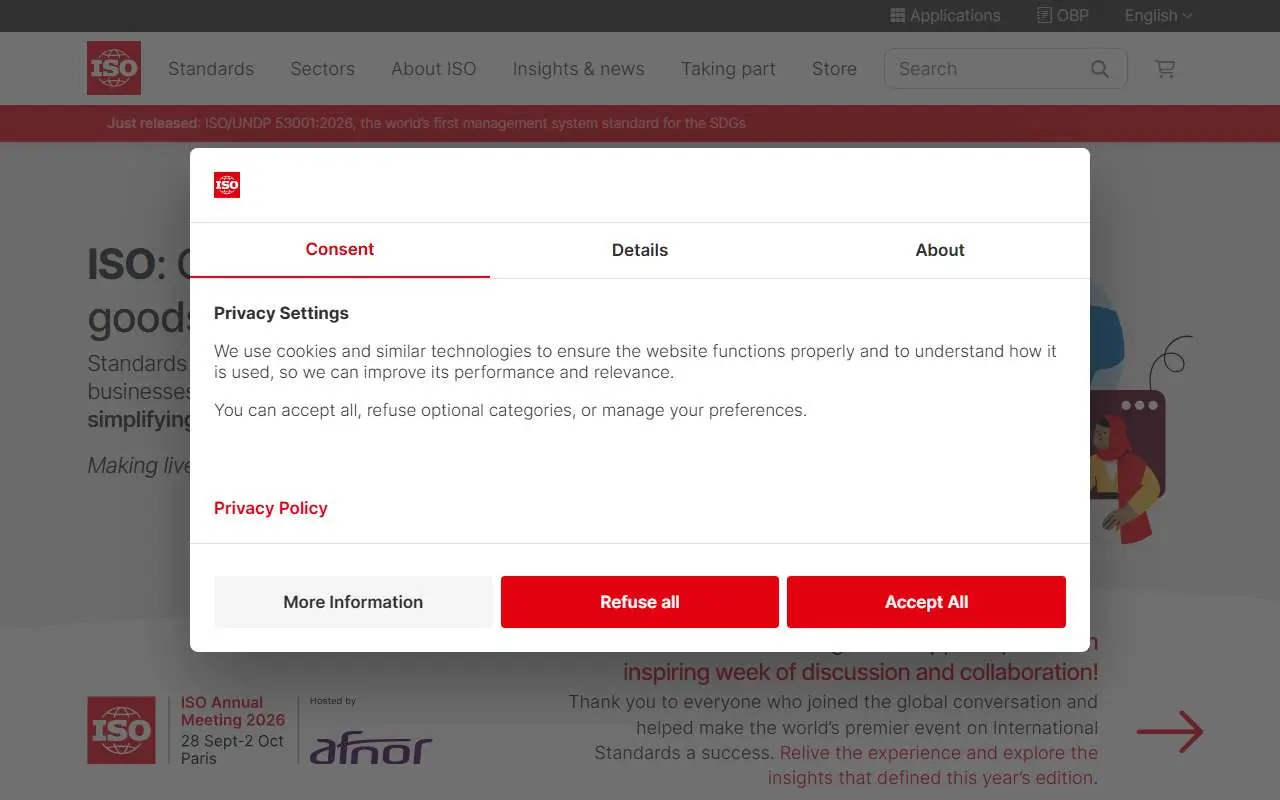Open the Sectors menu
Viewport: 1280px width, 800px height.
[x=322, y=69]
